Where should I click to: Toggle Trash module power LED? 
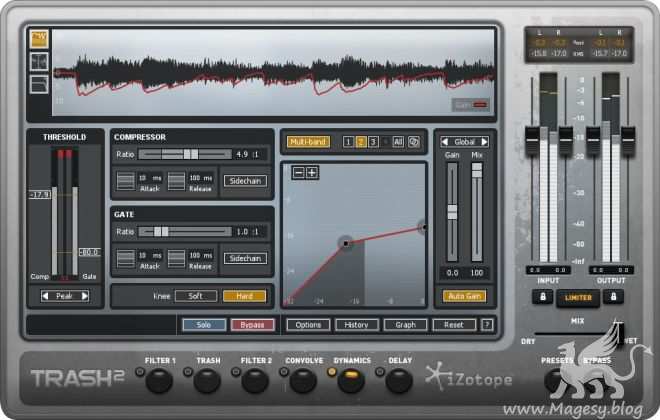(188, 372)
